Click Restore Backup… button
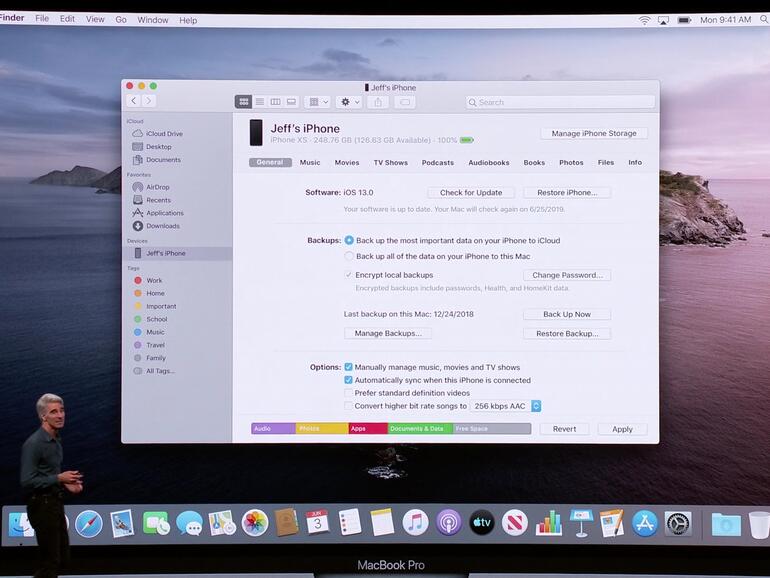The height and width of the screenshot is (578, 770). tap(567, 333)
